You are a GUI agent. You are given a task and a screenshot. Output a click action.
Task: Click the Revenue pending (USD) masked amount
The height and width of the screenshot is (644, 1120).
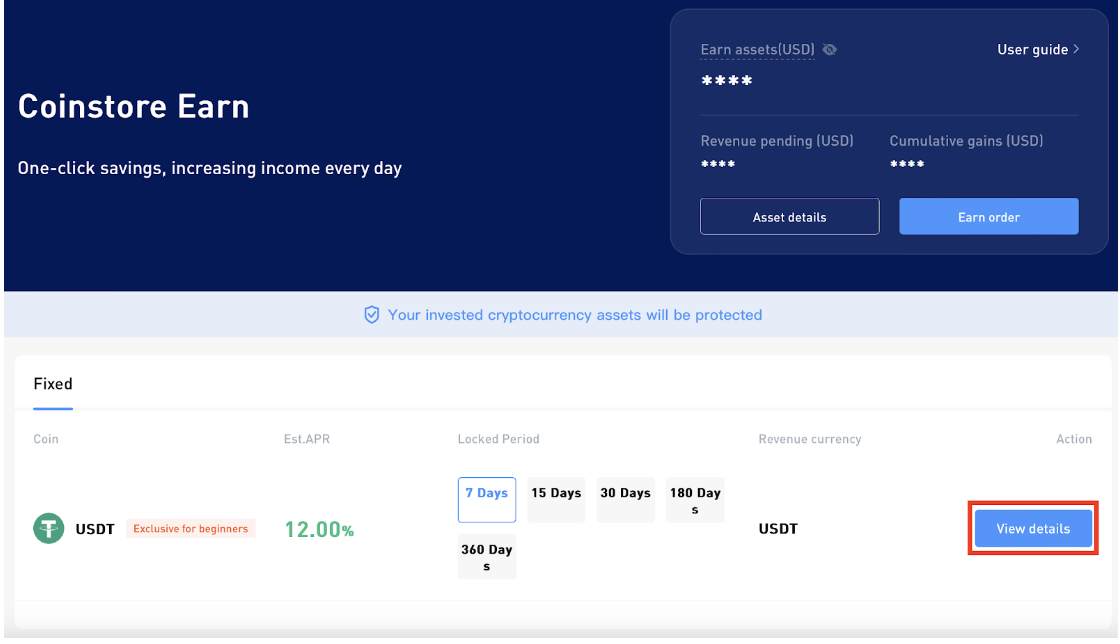point(717,163)
